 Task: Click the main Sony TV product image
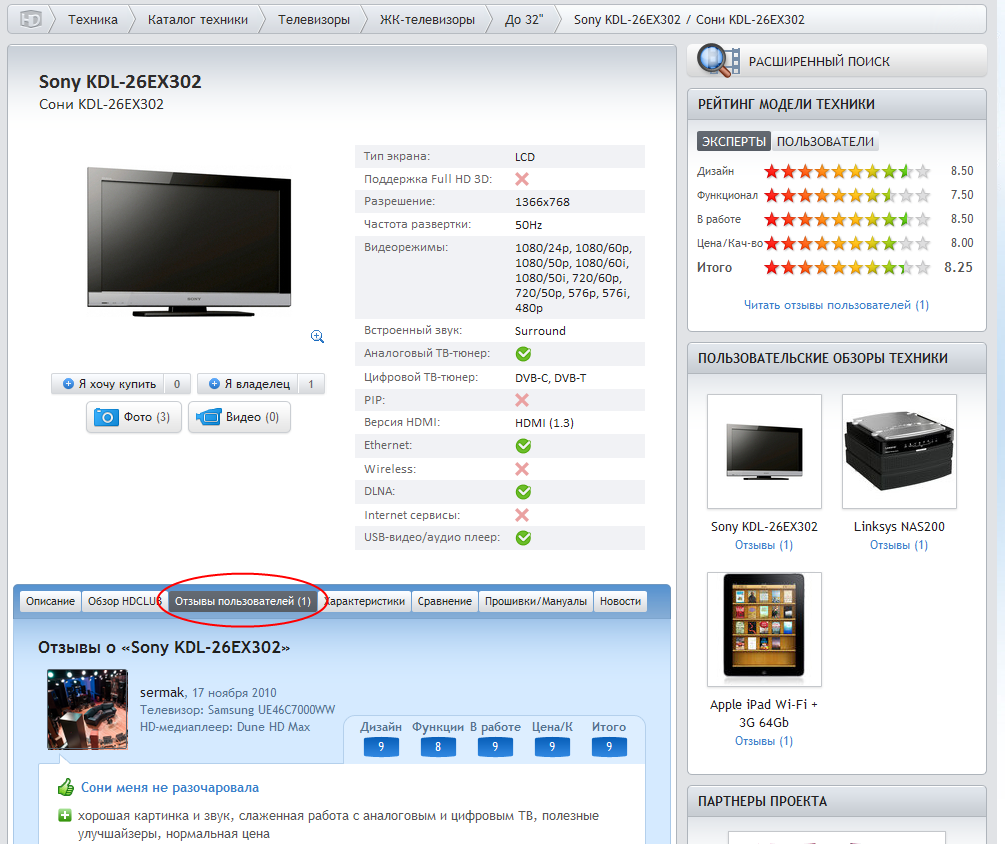tap(189, 242)
